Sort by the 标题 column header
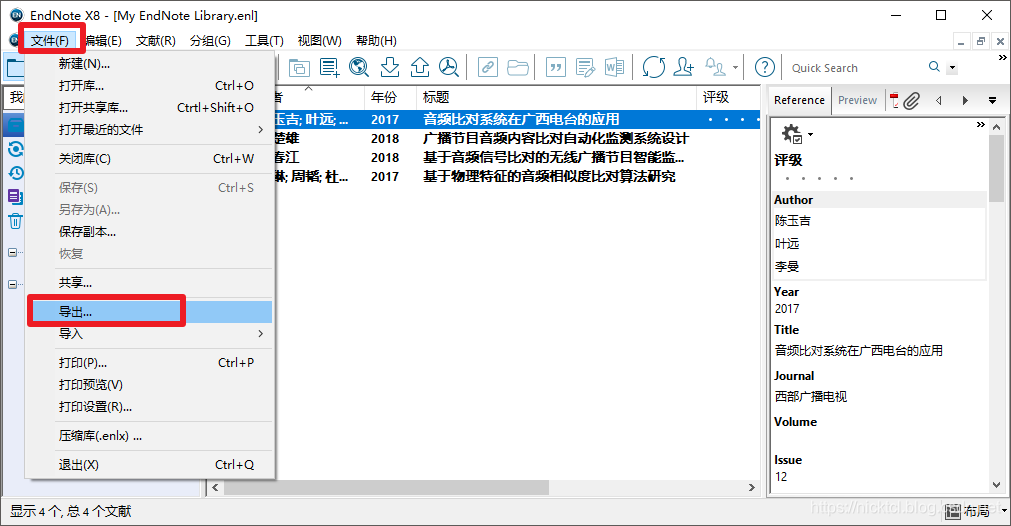 tap(556, 97)
